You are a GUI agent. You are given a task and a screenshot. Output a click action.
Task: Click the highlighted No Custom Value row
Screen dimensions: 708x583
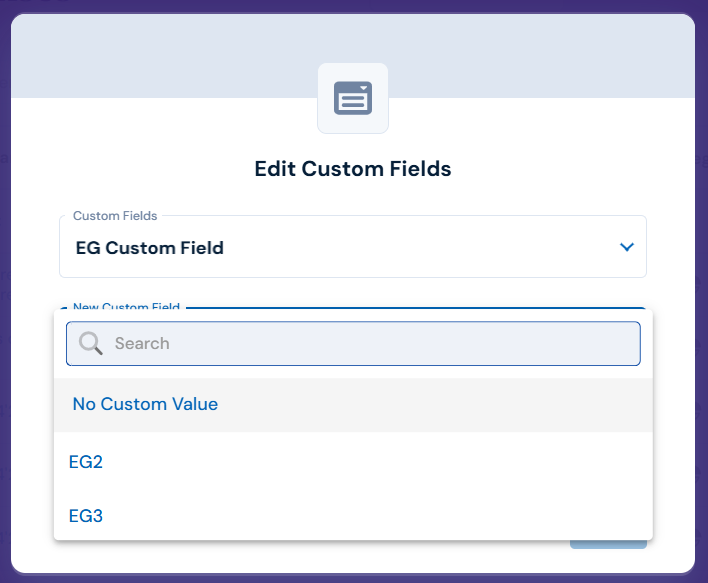[x=353, y=405]
